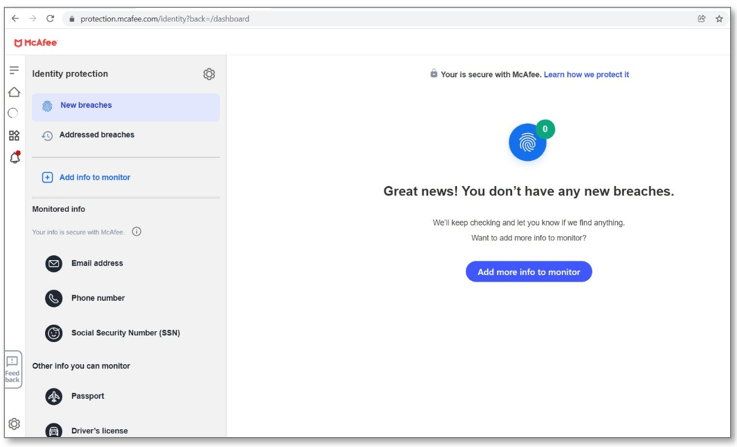
Task: Go to Home via house icon
Action: coord(14,92)
